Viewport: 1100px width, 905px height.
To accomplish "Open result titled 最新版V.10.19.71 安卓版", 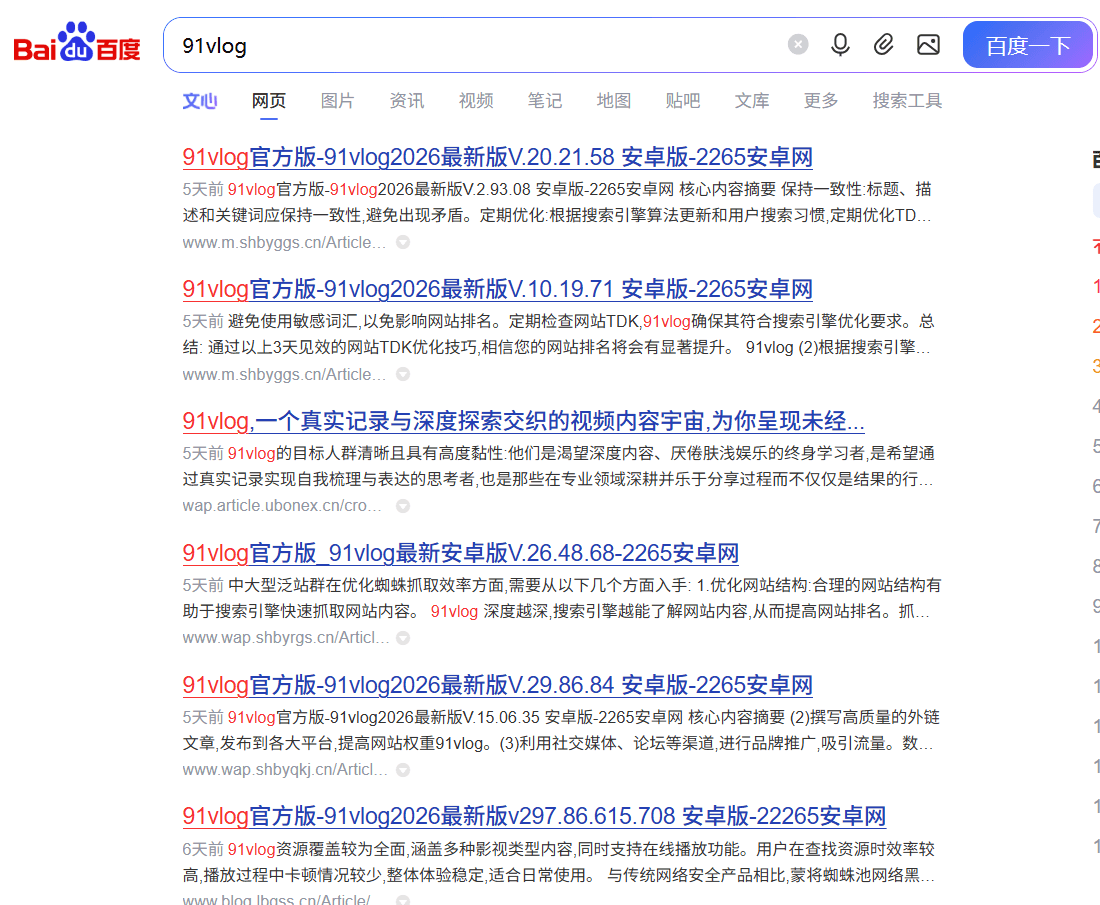I will click(497, 289).
